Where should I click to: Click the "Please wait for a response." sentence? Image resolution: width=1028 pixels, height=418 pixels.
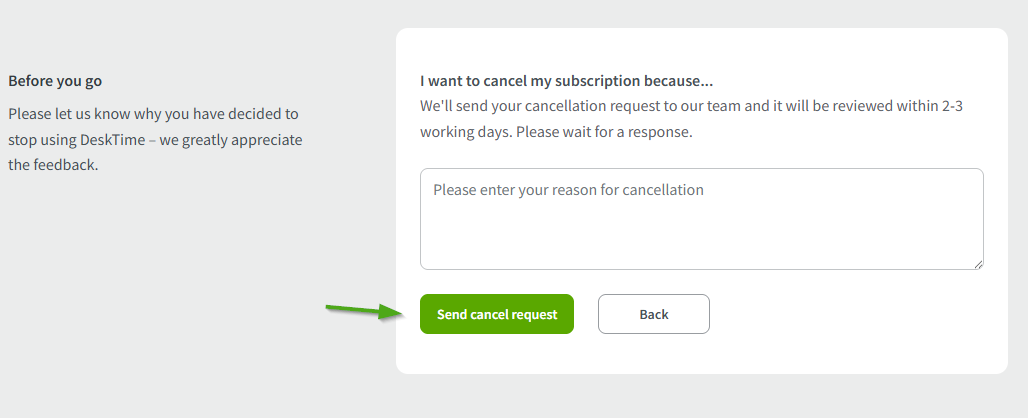(x=604, y=131)
